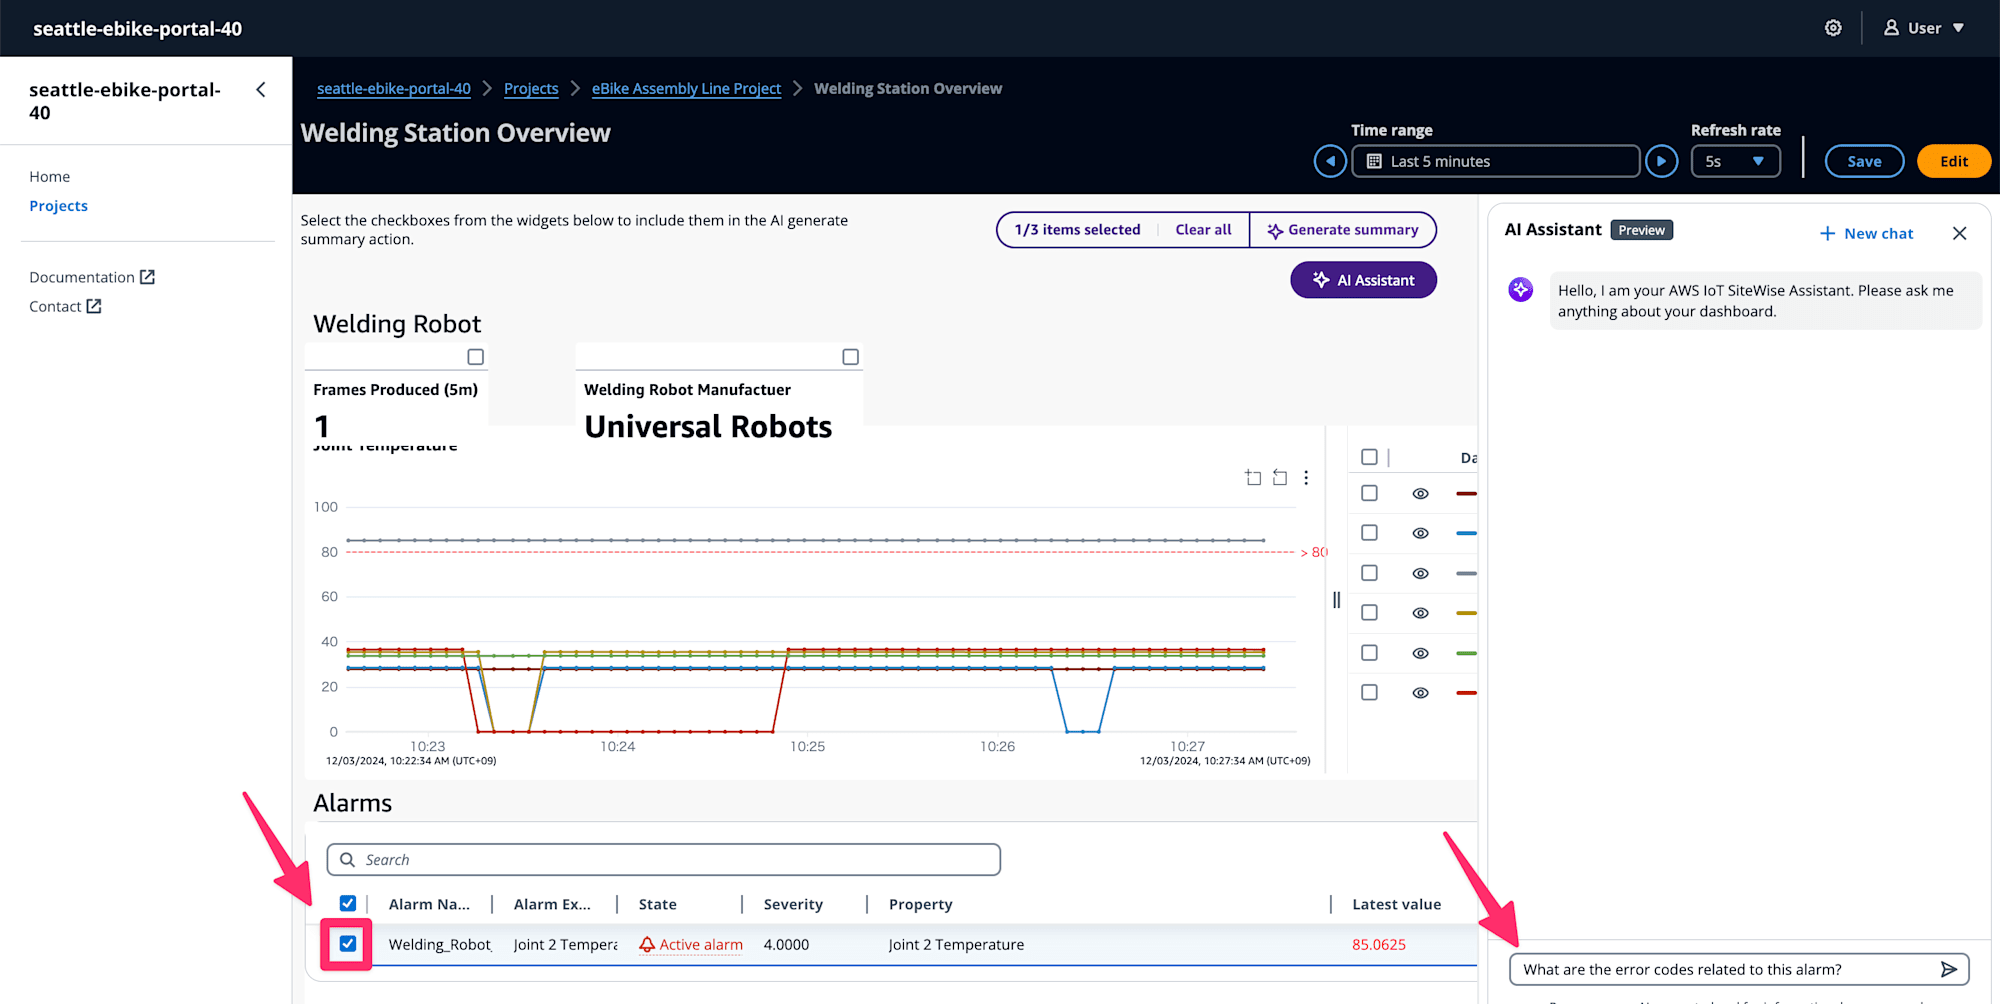Click the blue legend color swatch
Screen dimensions: 2000x1004
click(1466, 534)
